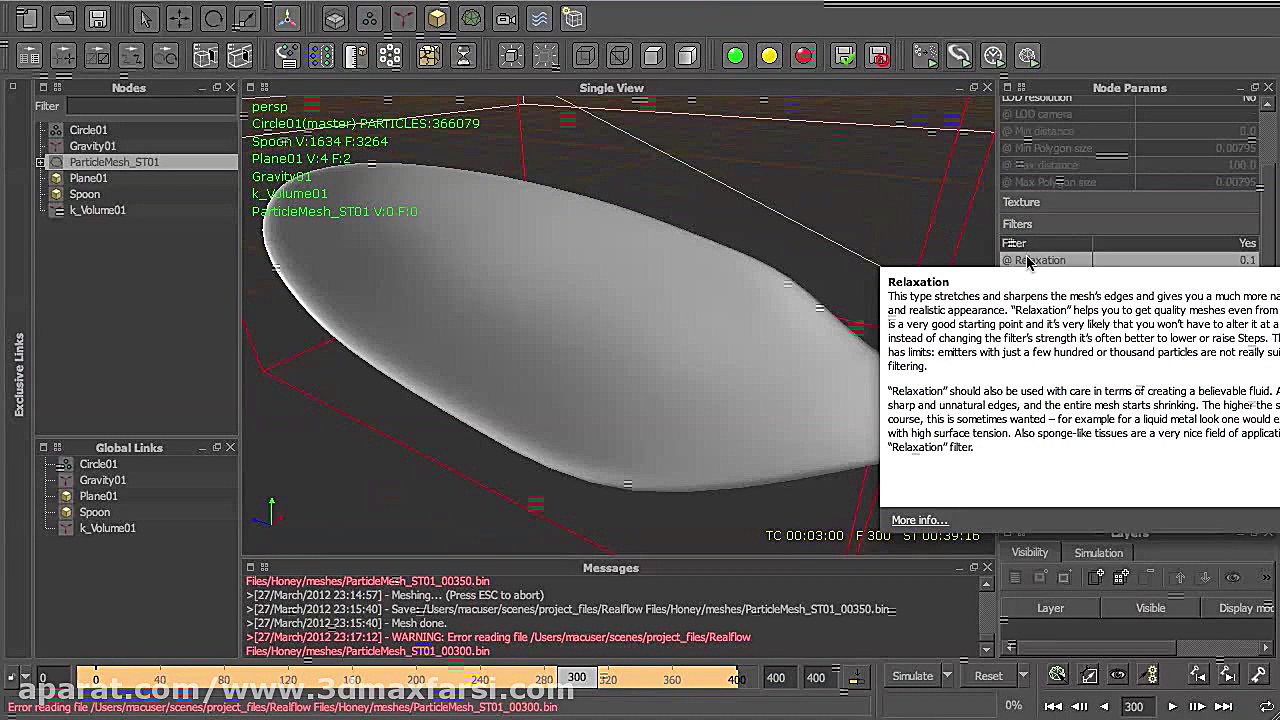Create a mesh node with the green sphere icon
Viewport: 1280px width, 720px height.
[470, 18]
